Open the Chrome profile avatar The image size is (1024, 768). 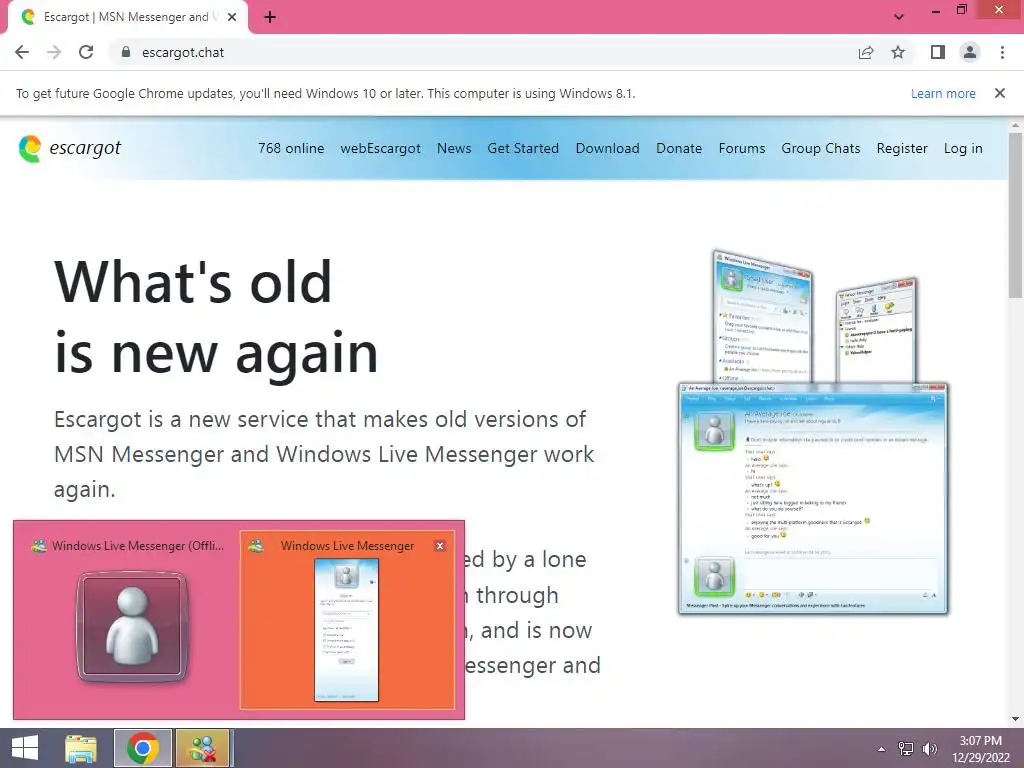970,52
